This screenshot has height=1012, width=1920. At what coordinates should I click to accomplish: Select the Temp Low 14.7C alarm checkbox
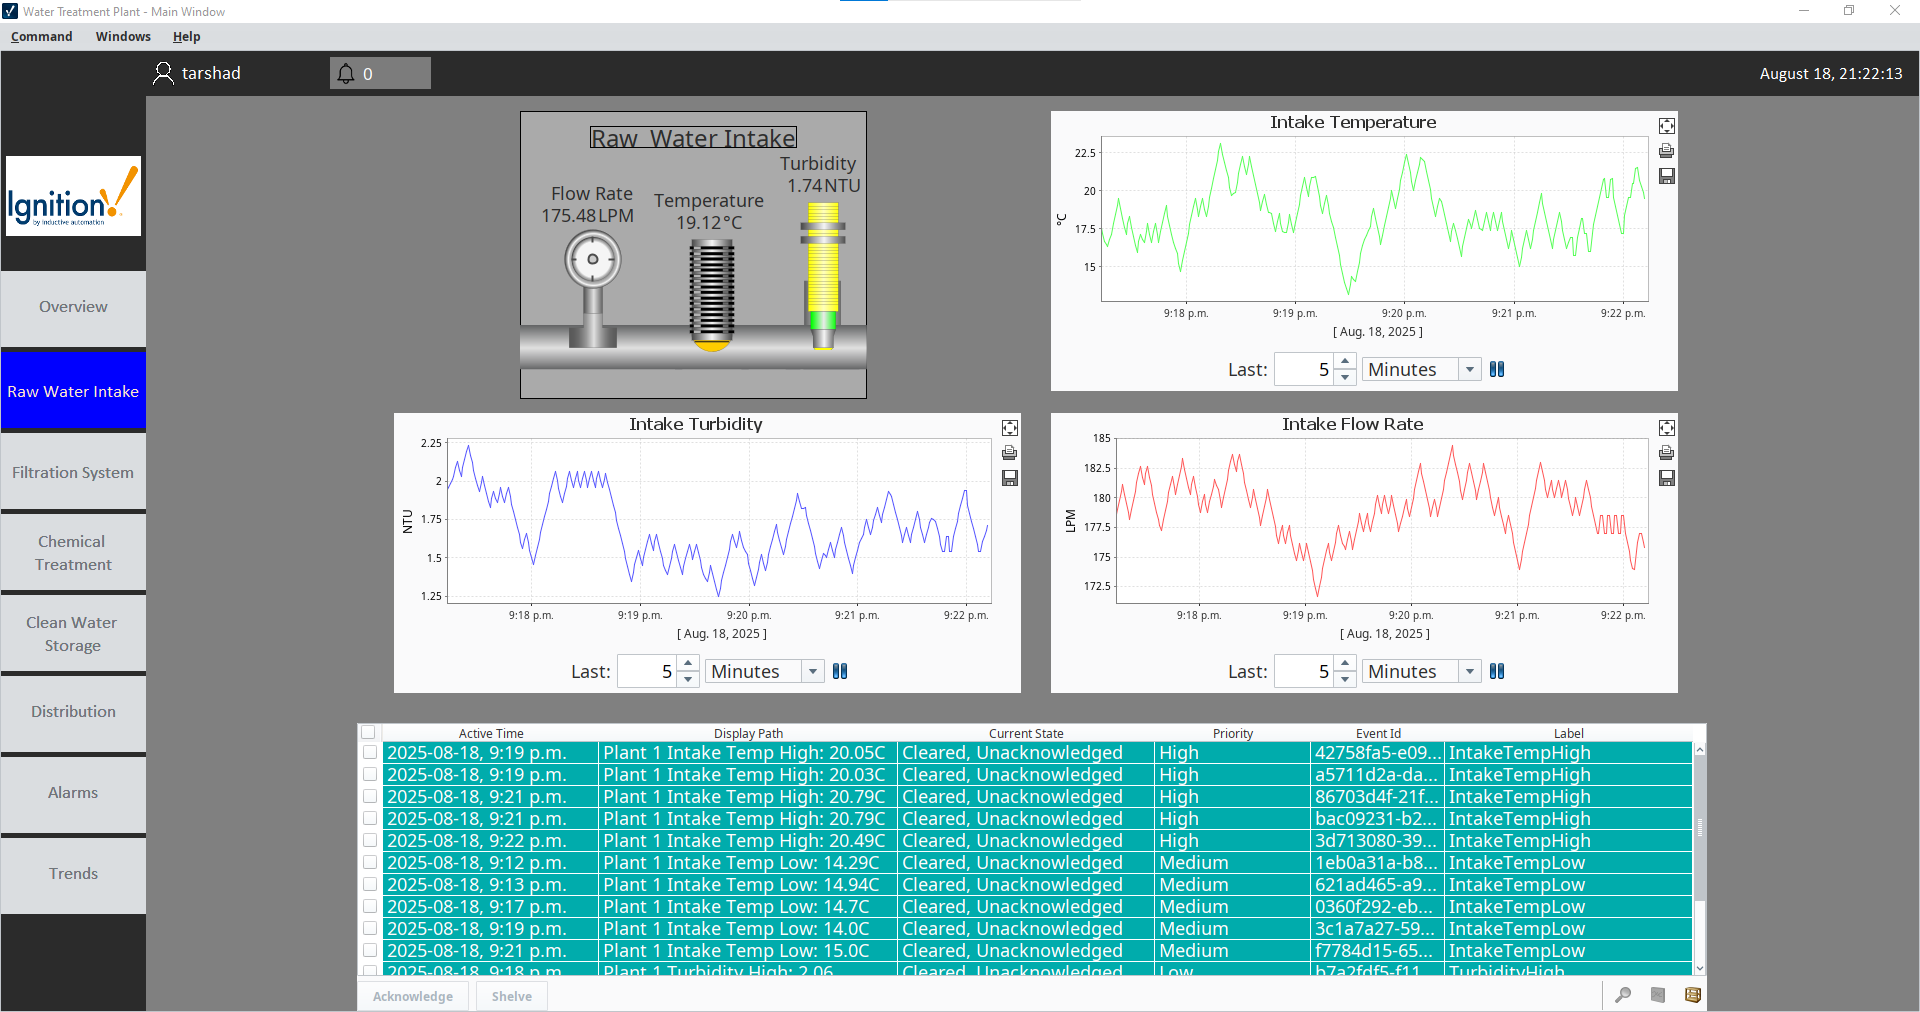(x=370, y=907)
